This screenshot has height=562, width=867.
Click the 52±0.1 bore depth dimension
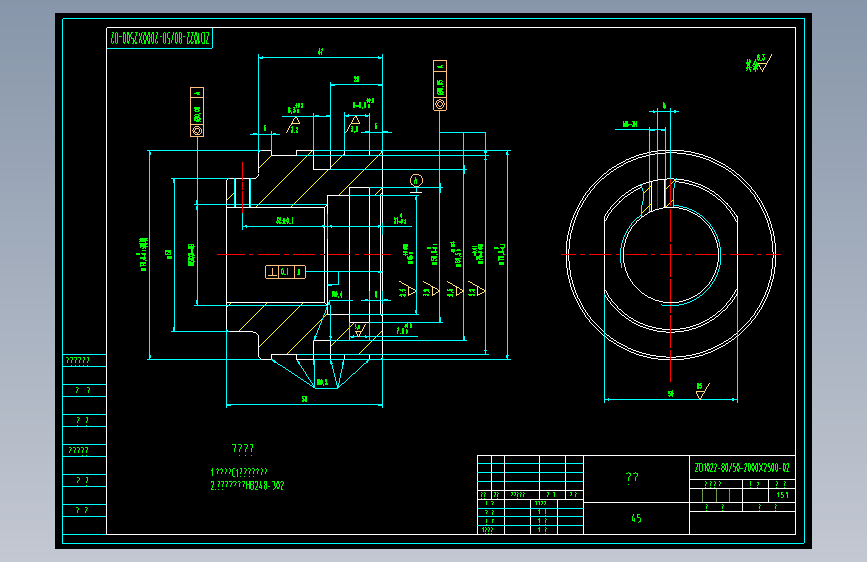coord(285,221)
